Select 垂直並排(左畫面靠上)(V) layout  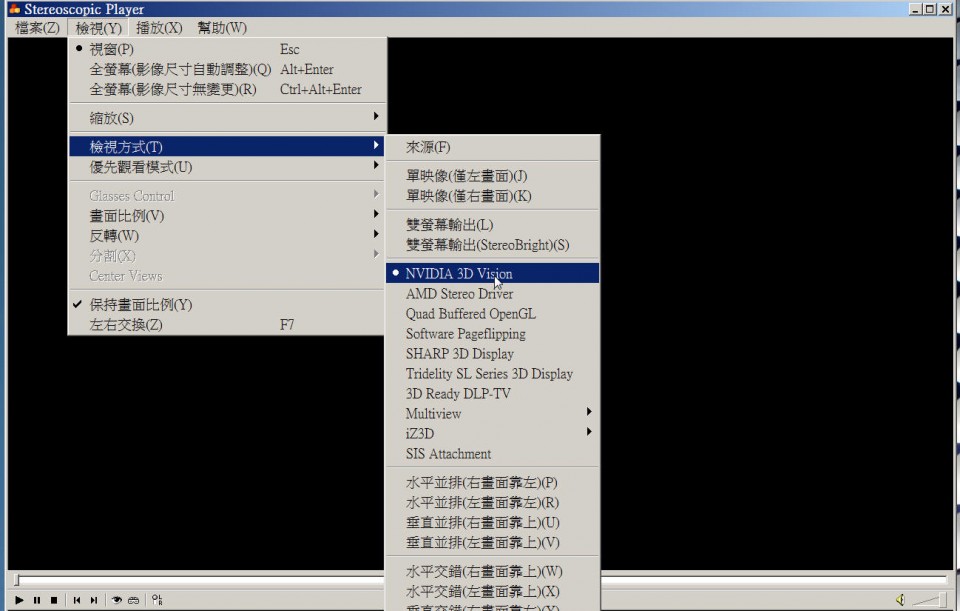coord(492,542)
